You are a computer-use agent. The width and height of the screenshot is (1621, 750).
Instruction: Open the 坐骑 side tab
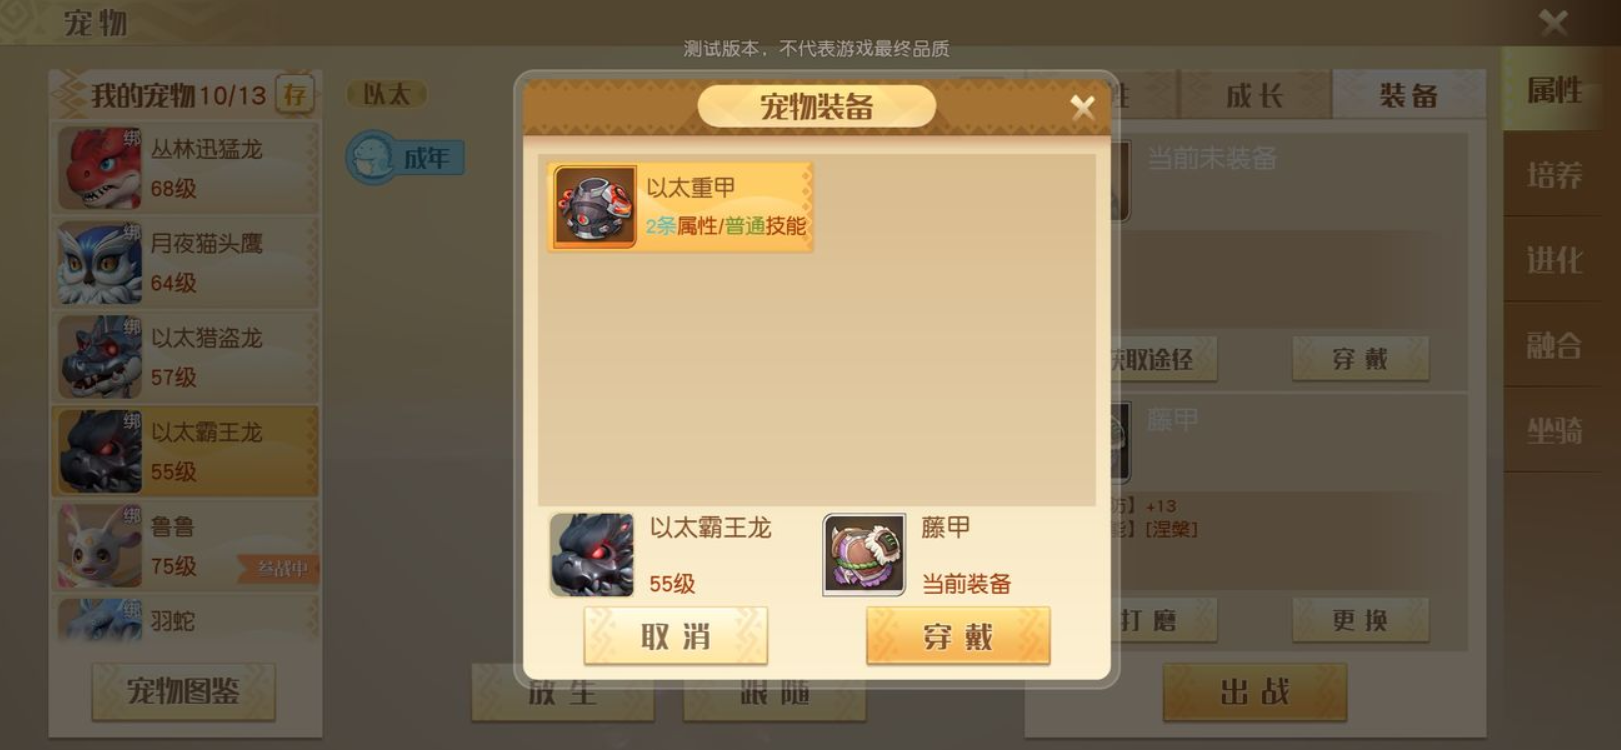pos(1554,431)
